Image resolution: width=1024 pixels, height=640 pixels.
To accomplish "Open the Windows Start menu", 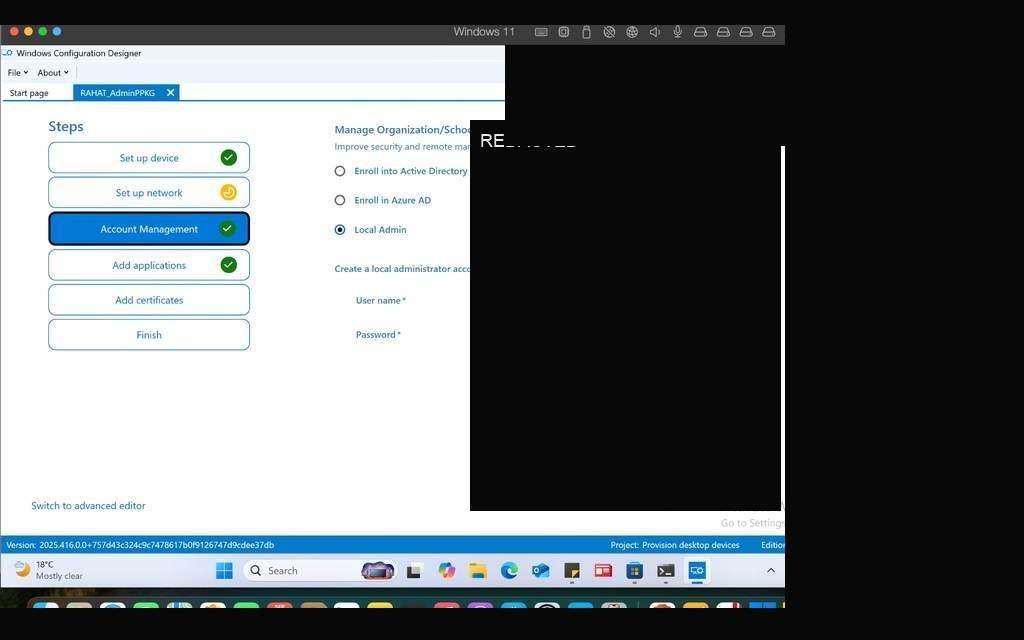I will pos(224,571).
